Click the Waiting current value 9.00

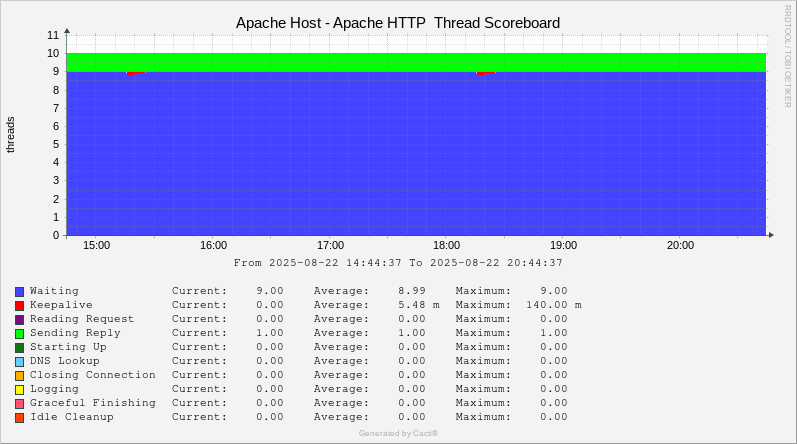[270, 291]
